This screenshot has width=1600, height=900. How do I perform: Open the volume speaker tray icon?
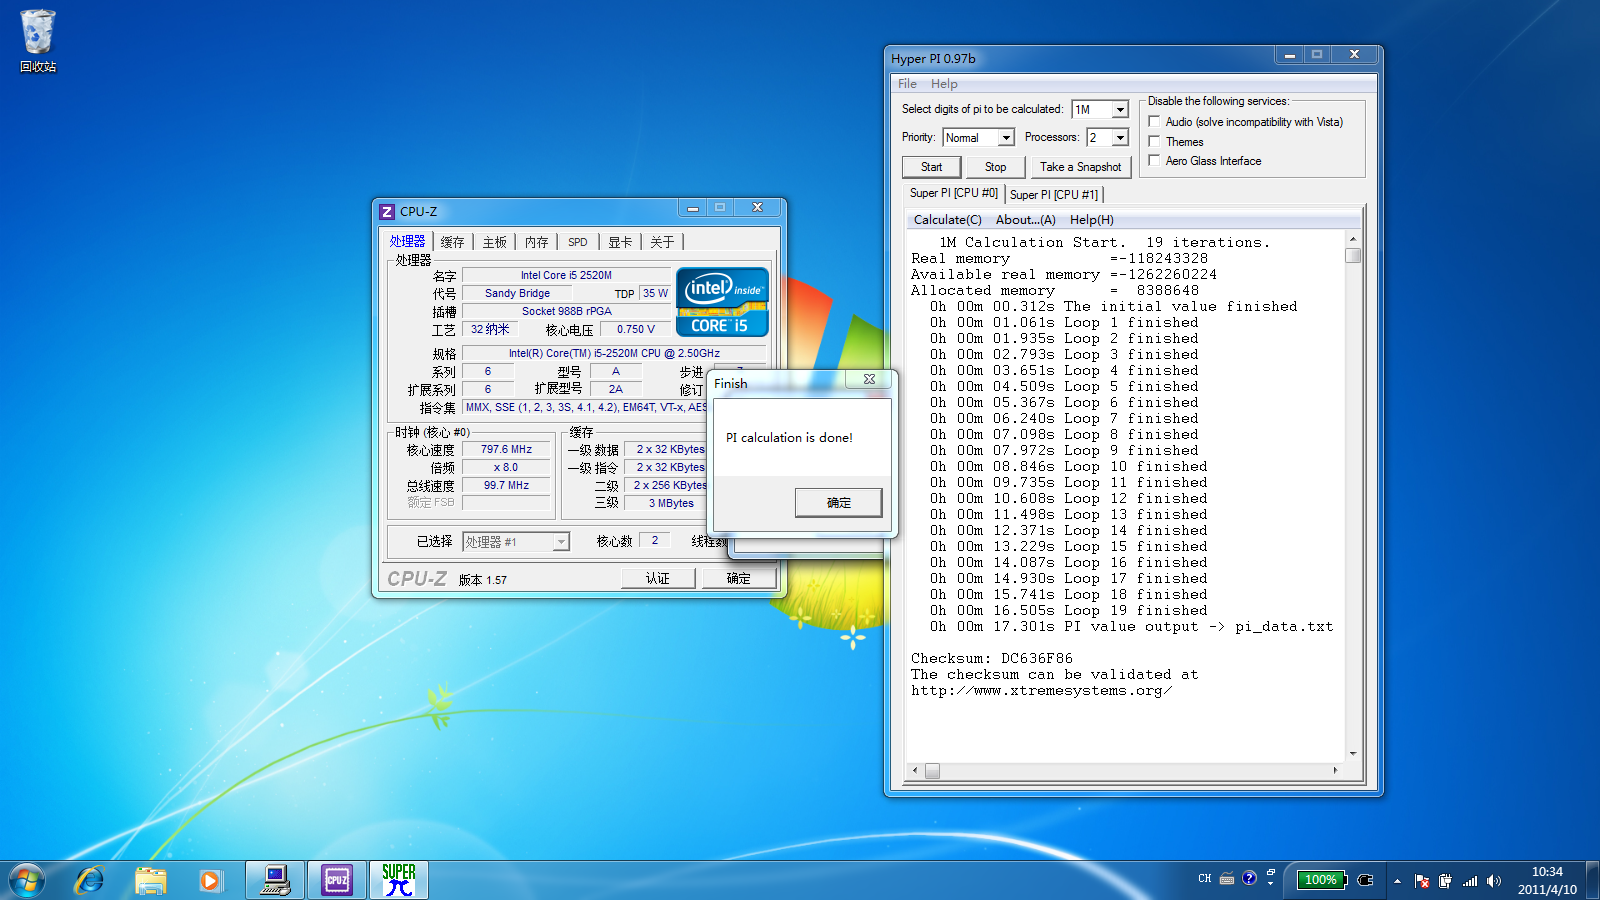[x=1493, y=881]
